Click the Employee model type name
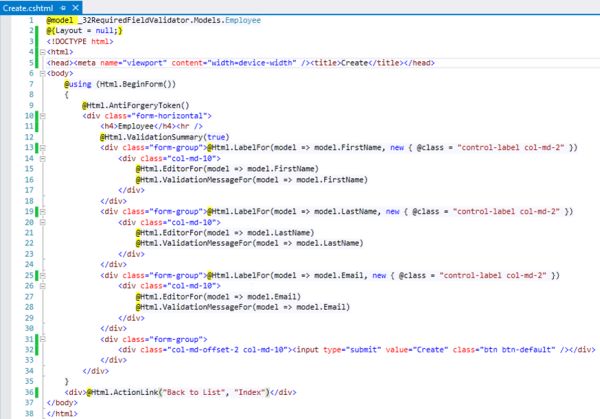This screenshot has width=600, height=419. (243, 20)
